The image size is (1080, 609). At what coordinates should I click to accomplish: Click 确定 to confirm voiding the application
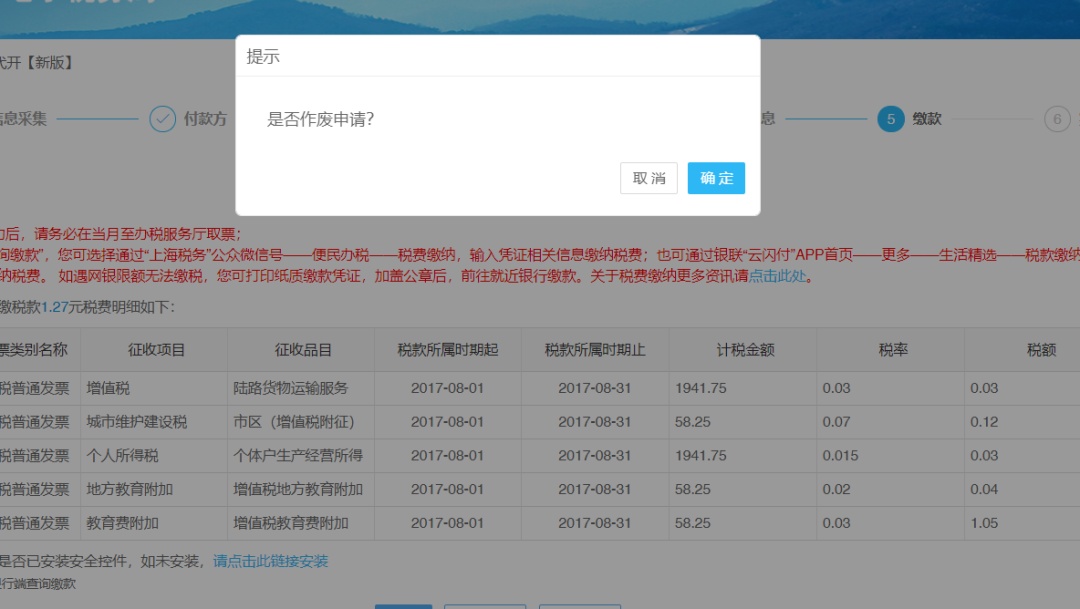tap(716, 178)
